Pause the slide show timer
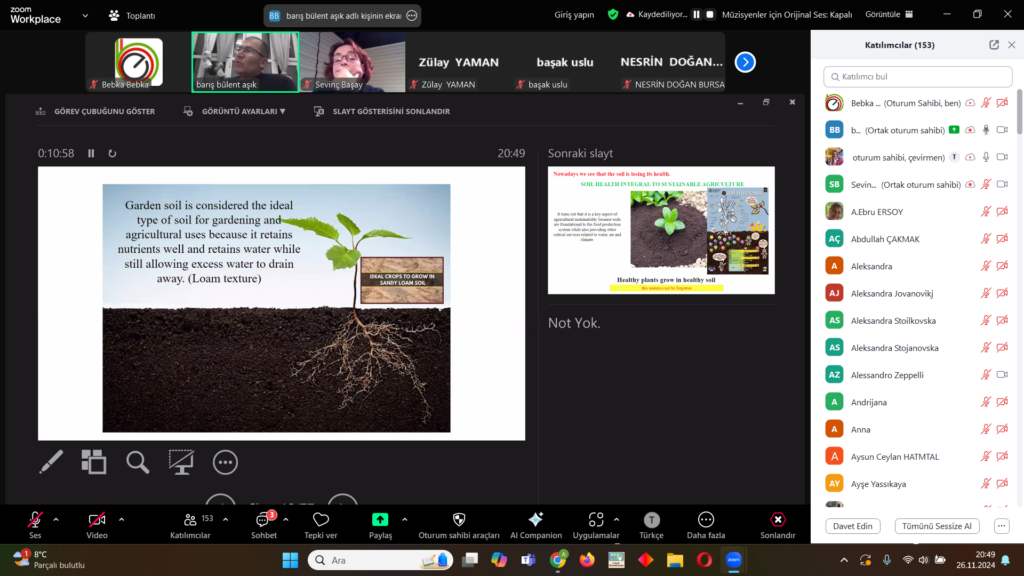This screenshot has width=1024, height=576. tap(91, 153)
